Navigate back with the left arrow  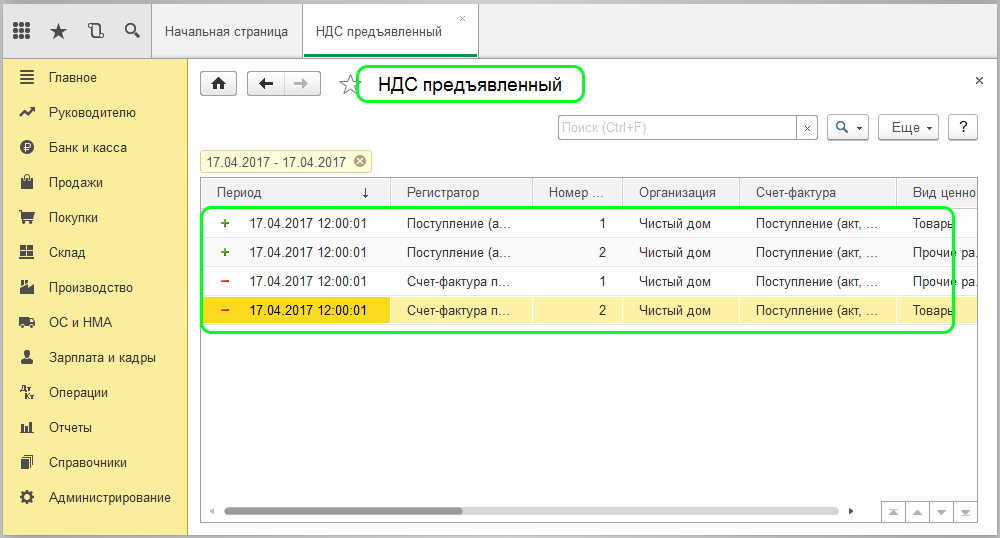pos(266,84)
